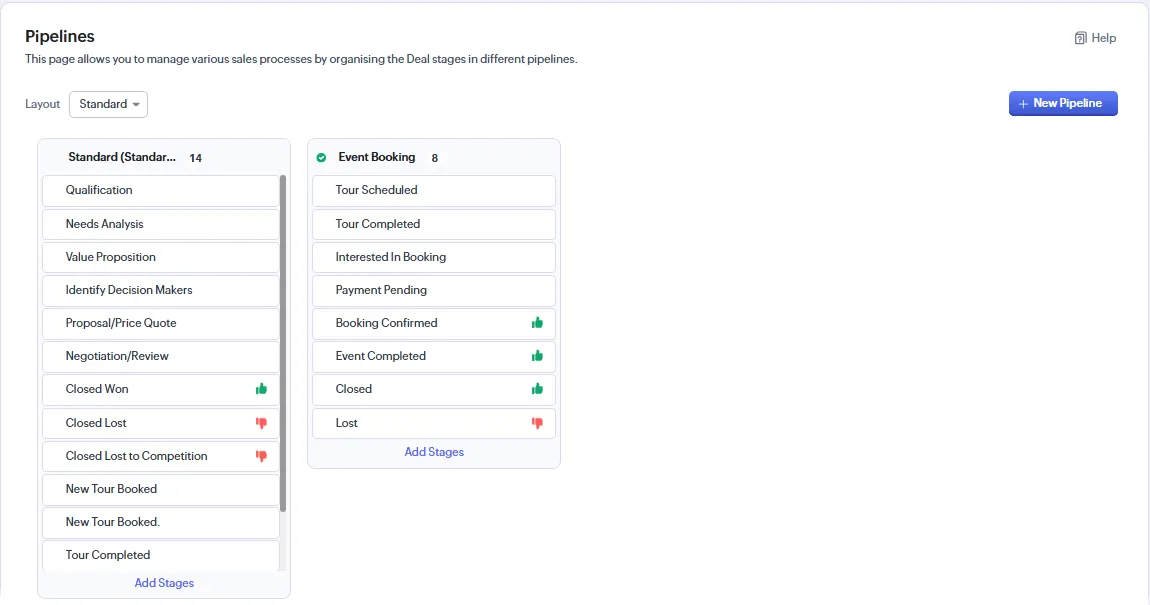Select the Interested In Booking stage

(x=433, y=257)
